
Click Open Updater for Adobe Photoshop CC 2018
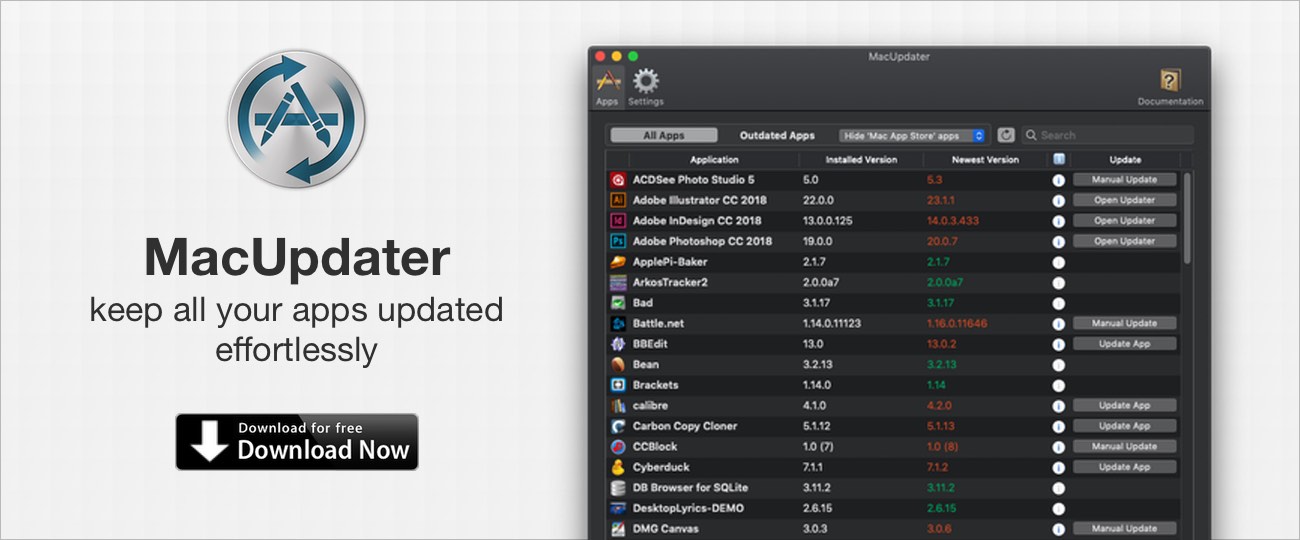click(1125, 241)
